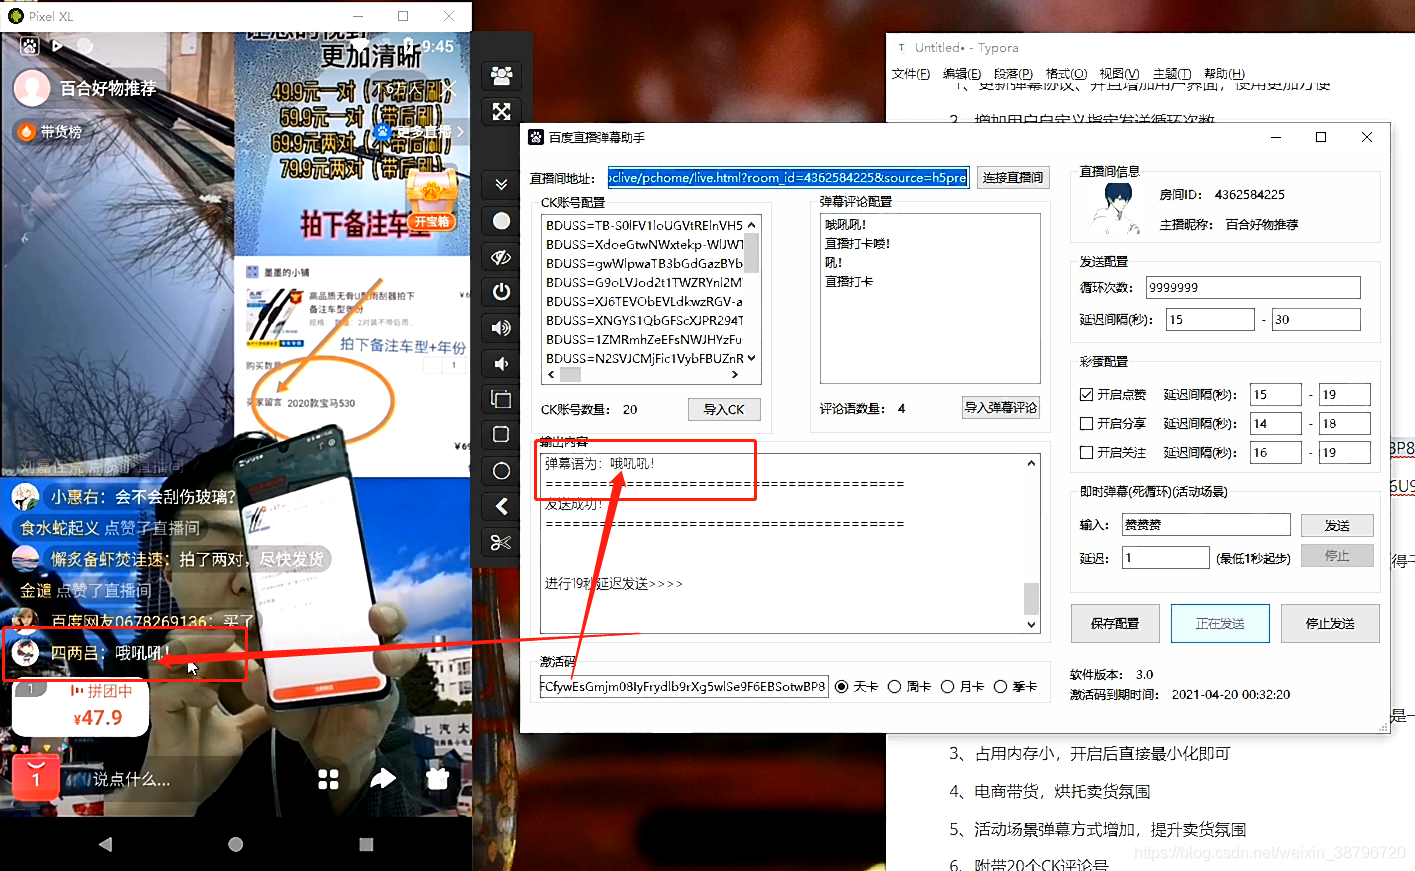This screenshot has height=871, width=1415.
Task: Open Typora 格式(O) menu
Action: pyautogui.click(x=1066, y=74)
